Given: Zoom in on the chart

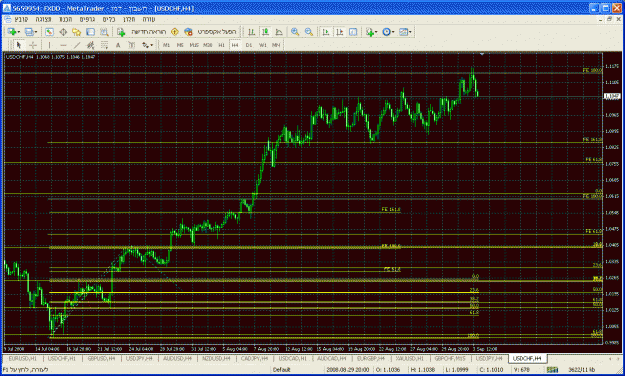Looking at the screenshot, I should 295,32.
